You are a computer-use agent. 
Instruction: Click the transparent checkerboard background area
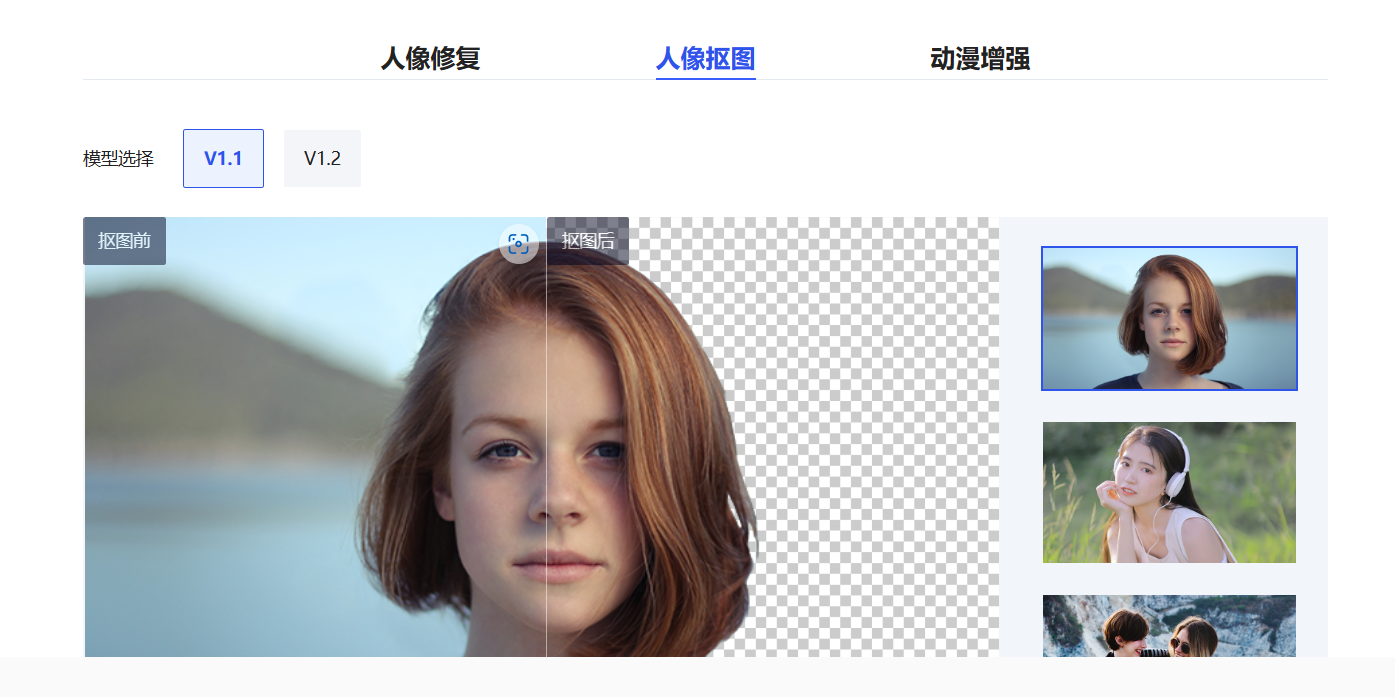click(x=870, y=450)
